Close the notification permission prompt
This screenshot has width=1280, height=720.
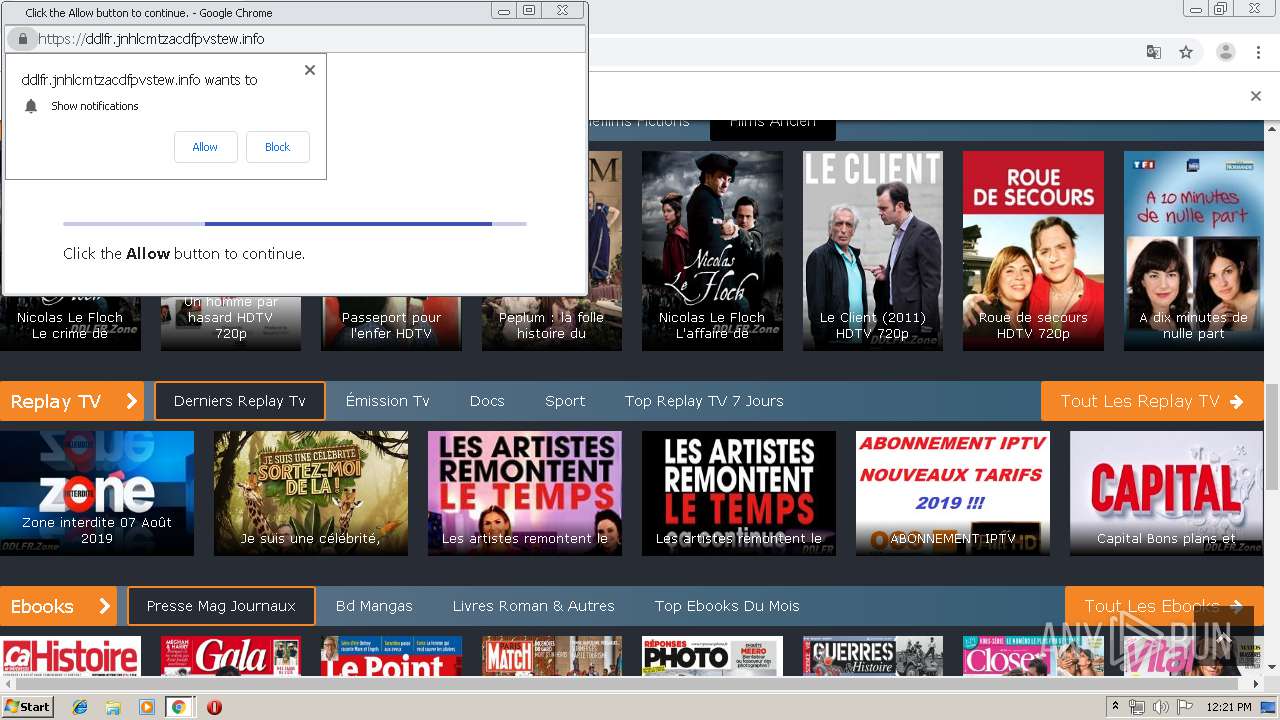(310, 70)
